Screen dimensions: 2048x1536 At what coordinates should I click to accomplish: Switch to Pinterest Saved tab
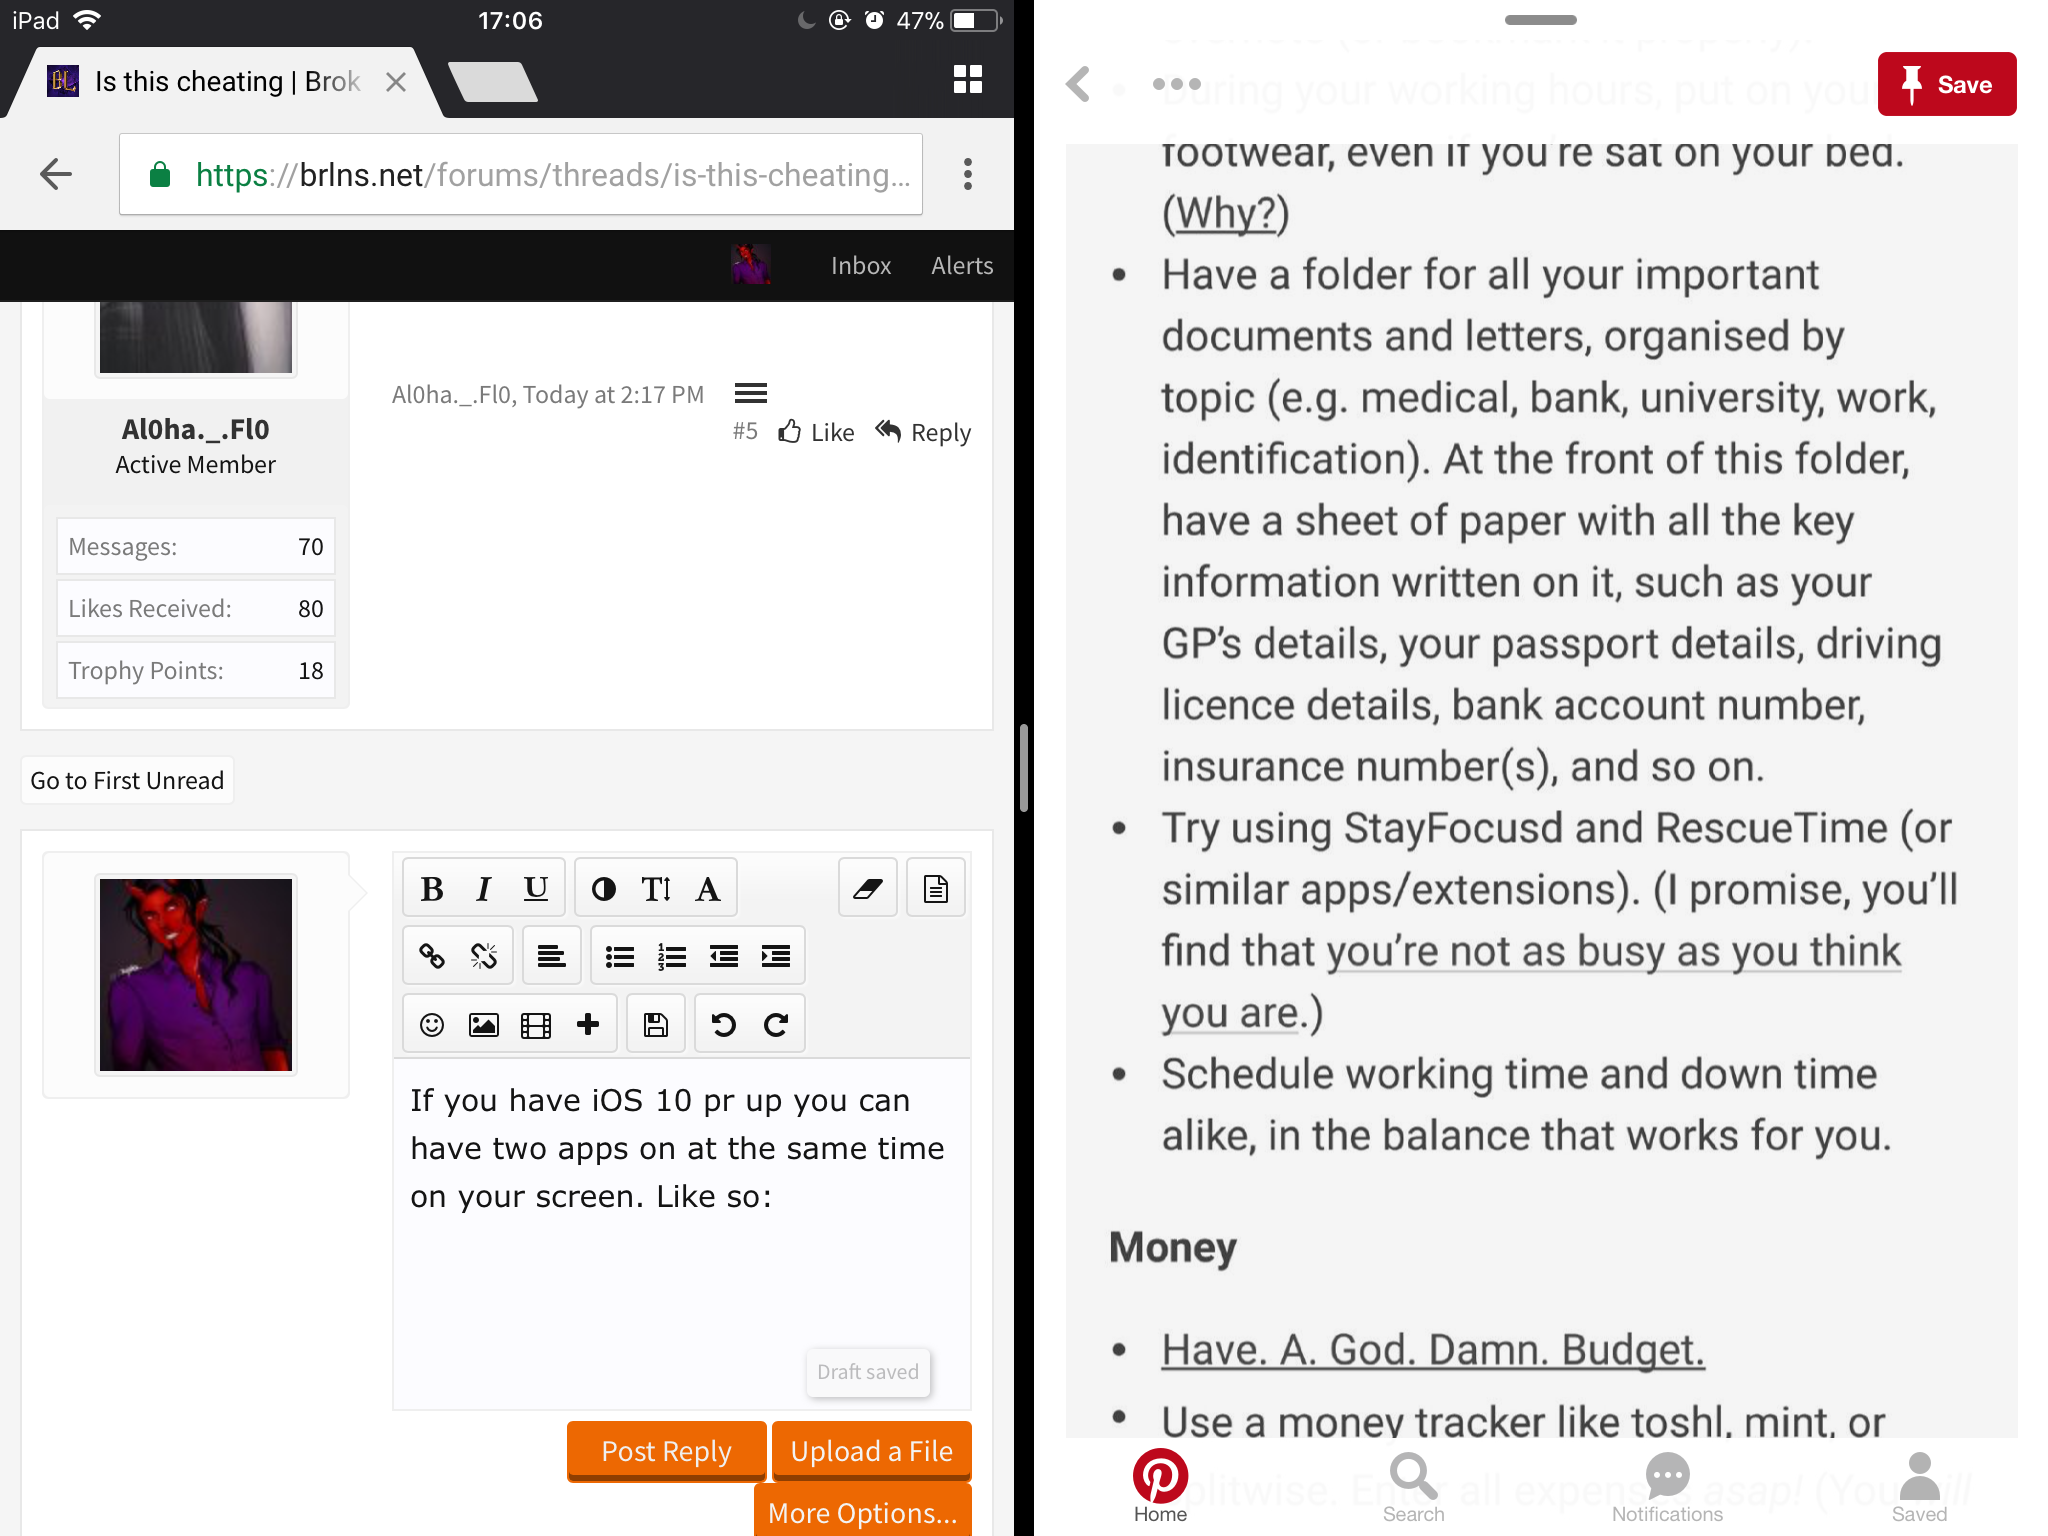pyautogui.click(x=1919, y=1487)
